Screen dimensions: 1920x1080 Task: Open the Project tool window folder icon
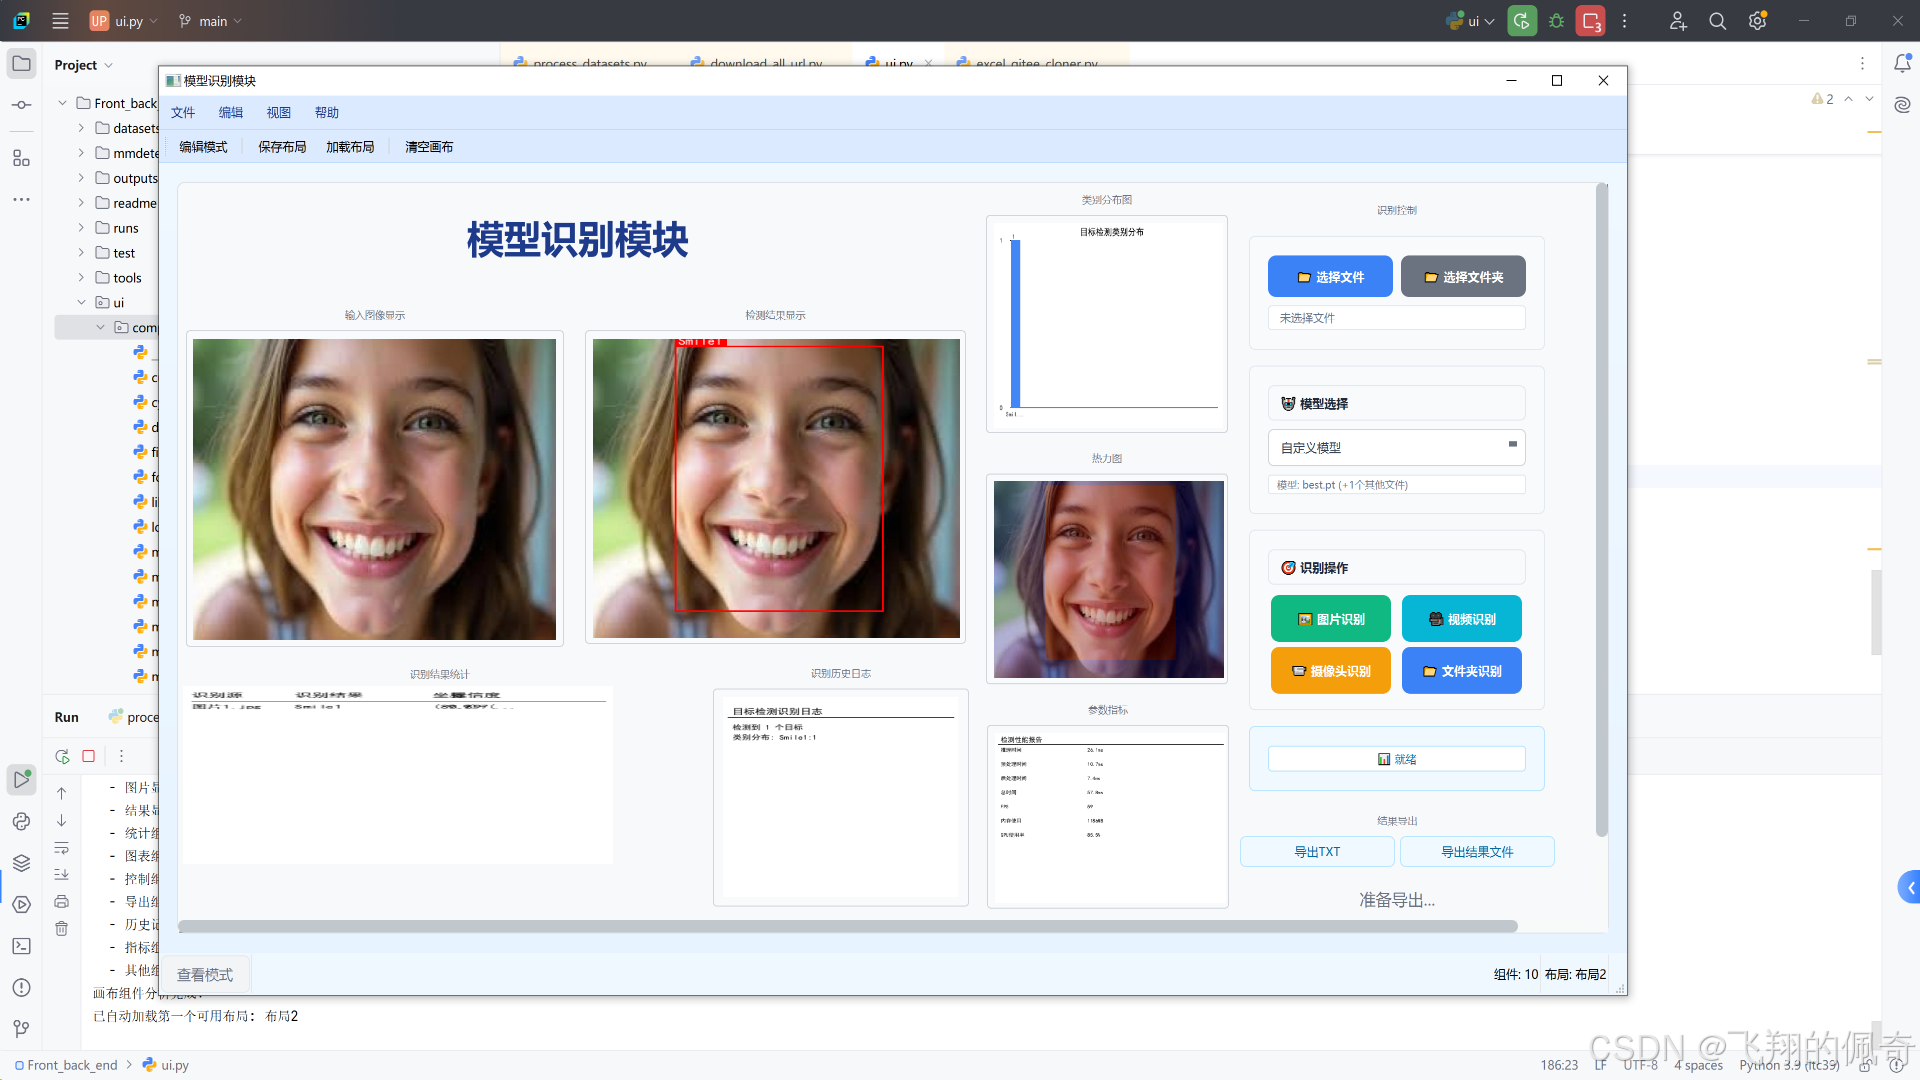coord(21,64)
